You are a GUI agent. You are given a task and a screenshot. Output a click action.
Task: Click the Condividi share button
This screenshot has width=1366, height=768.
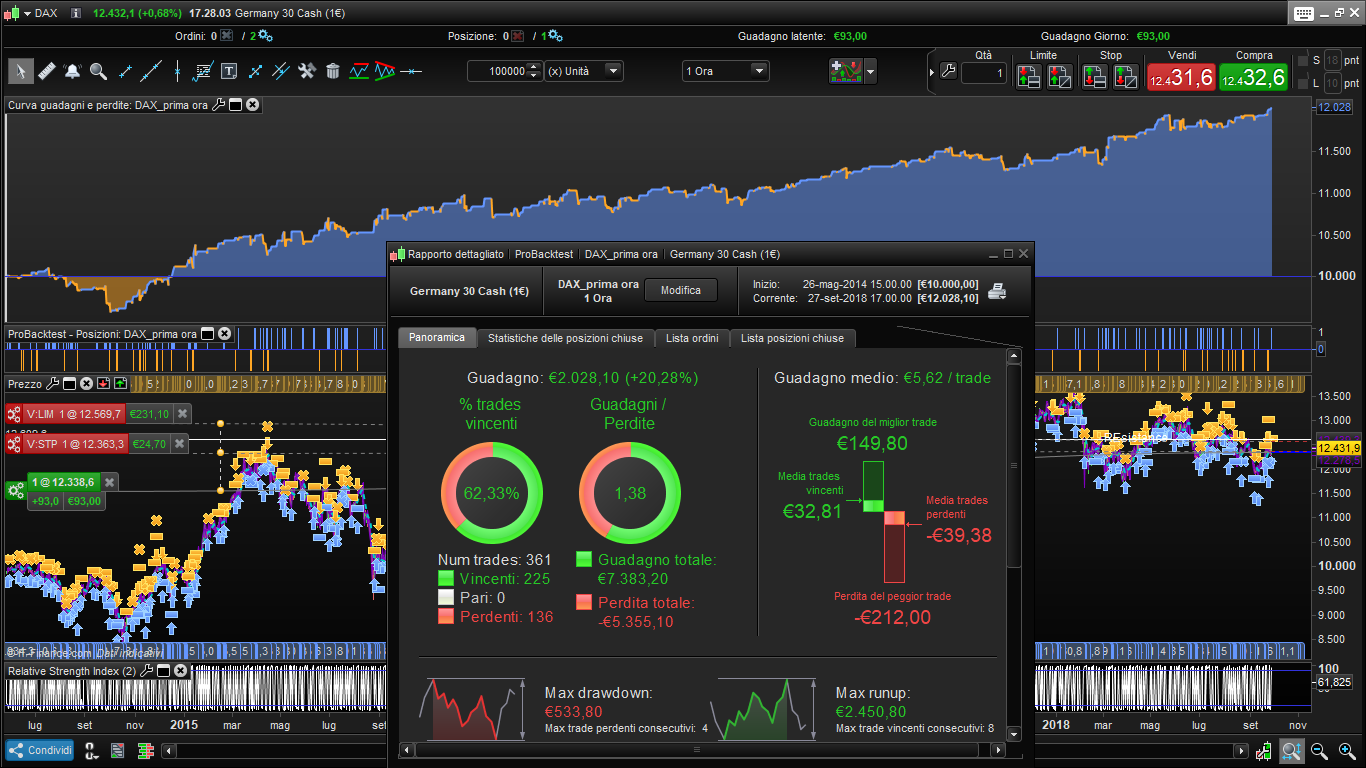[x=40, y=751]
